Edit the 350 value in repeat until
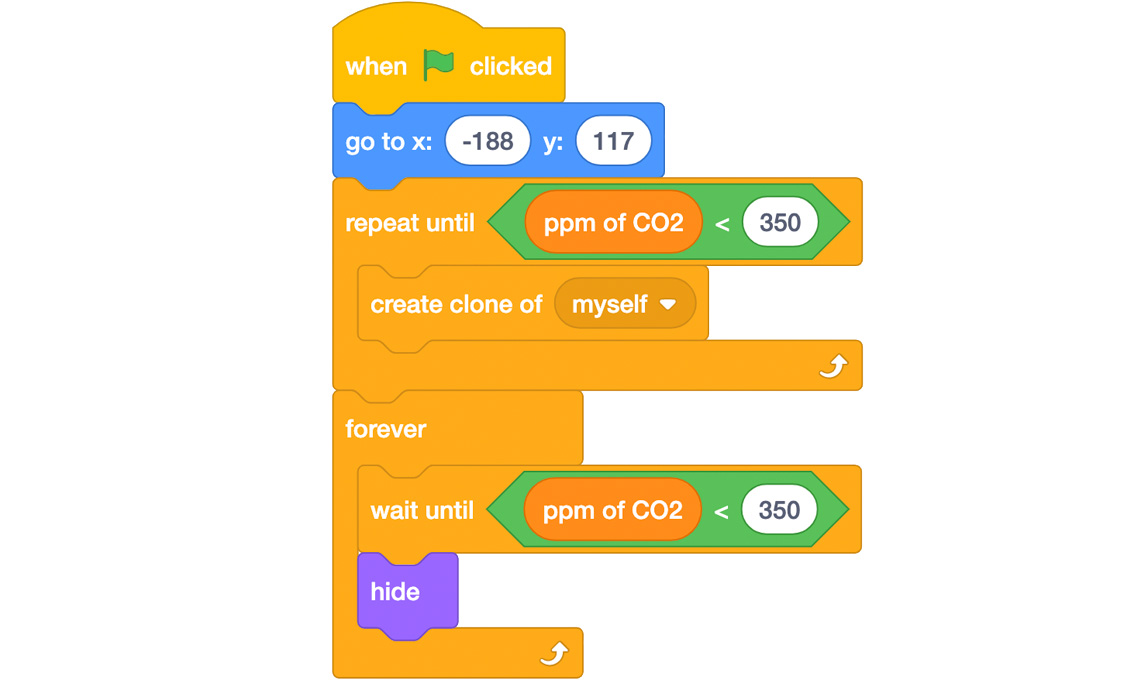 (780, 222)
